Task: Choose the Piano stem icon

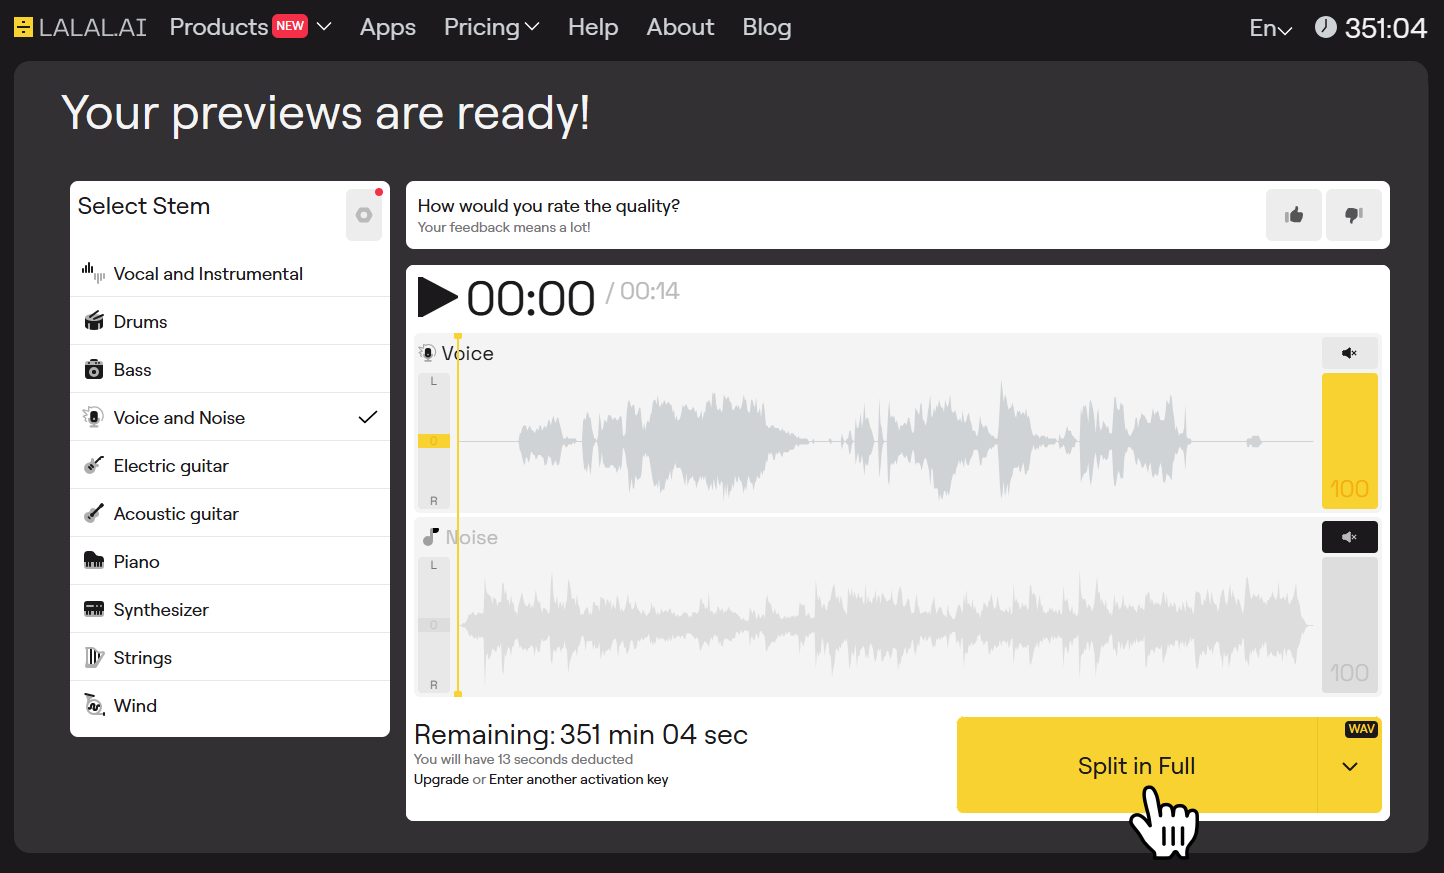Action: pos(94,561)
